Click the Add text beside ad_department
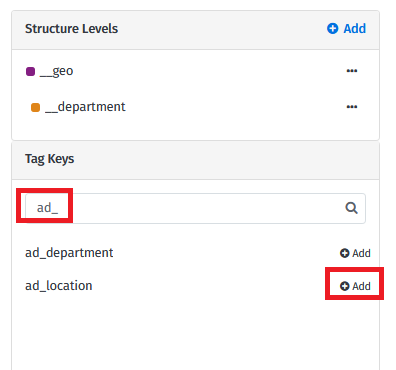This screenshot has height=370, width=396. 362,253
